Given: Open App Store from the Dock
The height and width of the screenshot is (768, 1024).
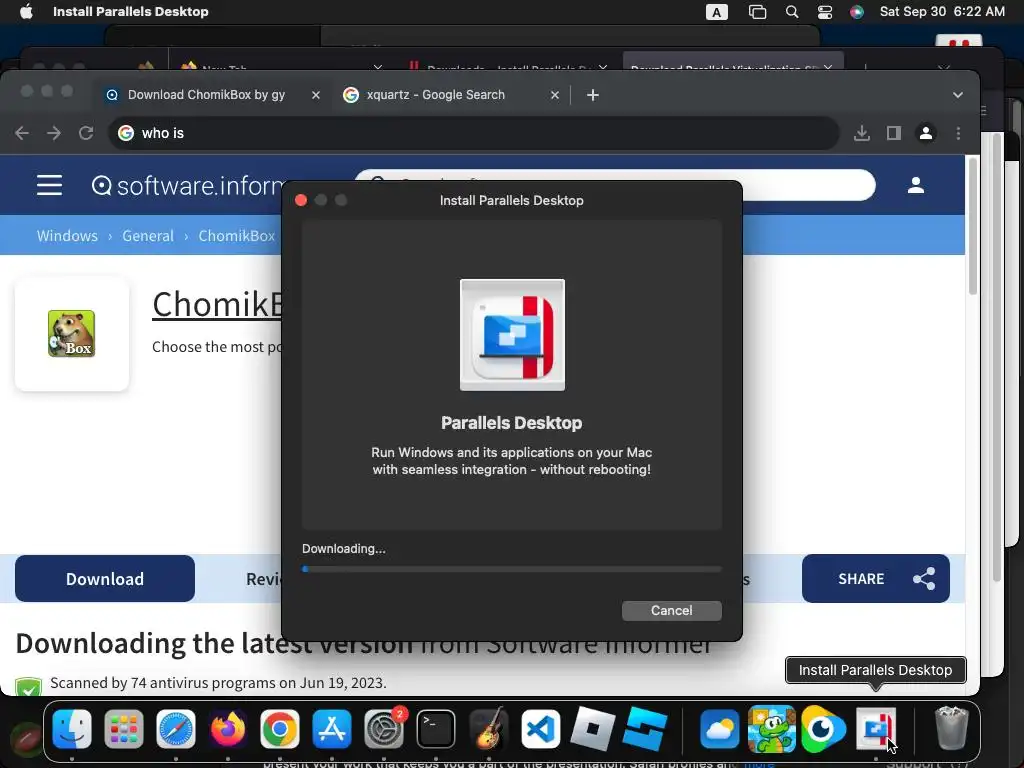Looking at the screenshot, I should (332, 729).
